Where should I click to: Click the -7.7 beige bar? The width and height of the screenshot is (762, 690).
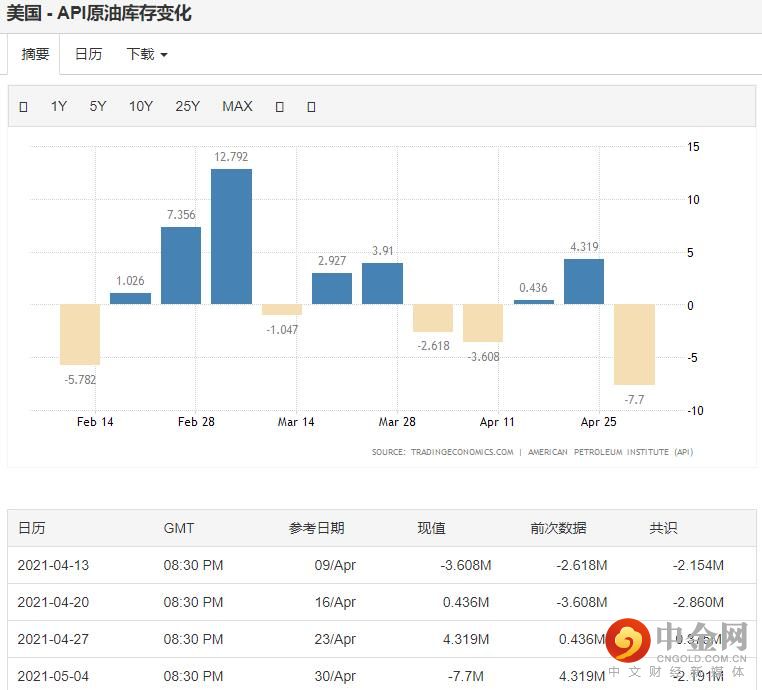[634, 345]
